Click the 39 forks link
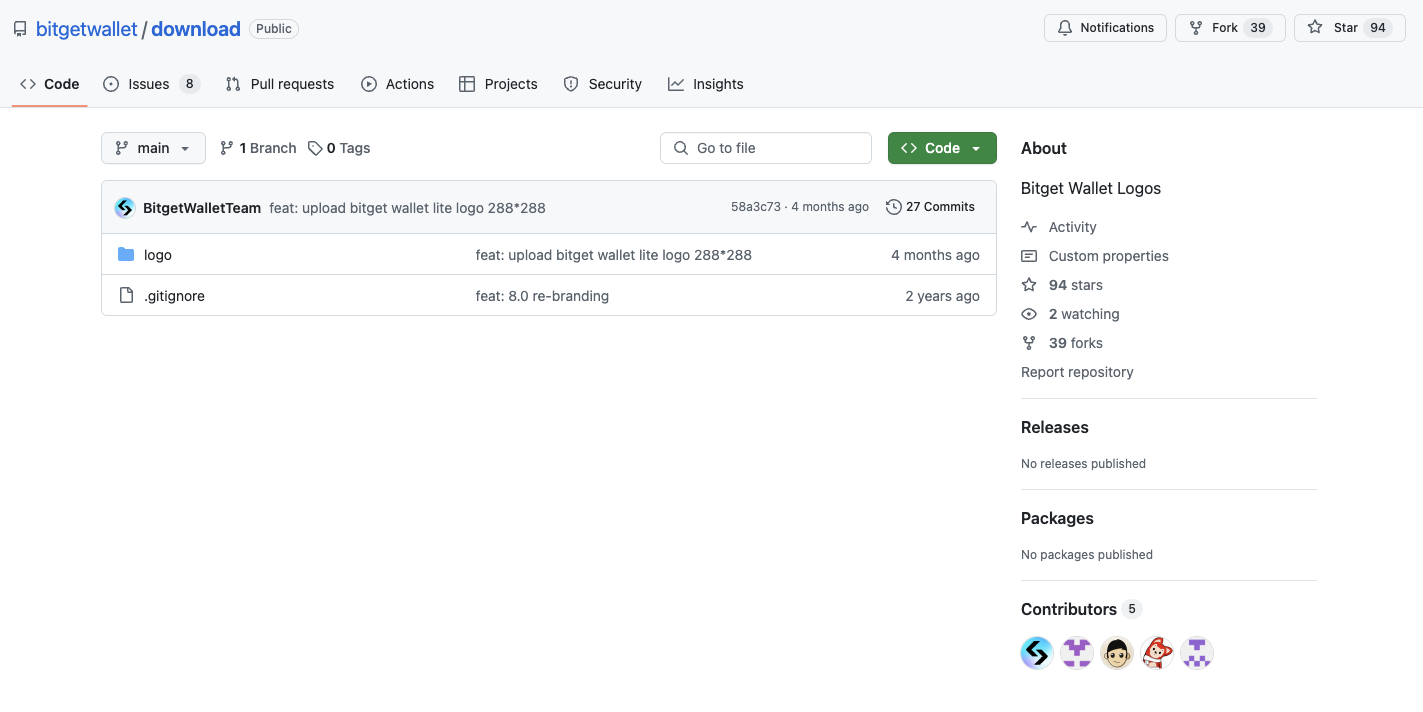 point(1062,343)
